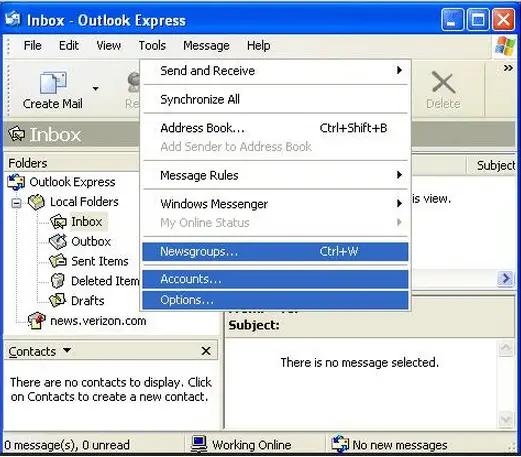Image resolution: width=521 pixels, height=457 pixels.
Task: Open the View menu
Action: point(109,46)
